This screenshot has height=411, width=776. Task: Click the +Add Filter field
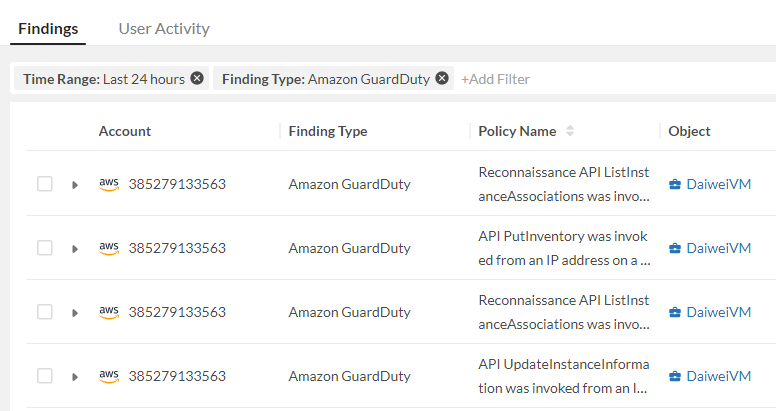[496, 79]
